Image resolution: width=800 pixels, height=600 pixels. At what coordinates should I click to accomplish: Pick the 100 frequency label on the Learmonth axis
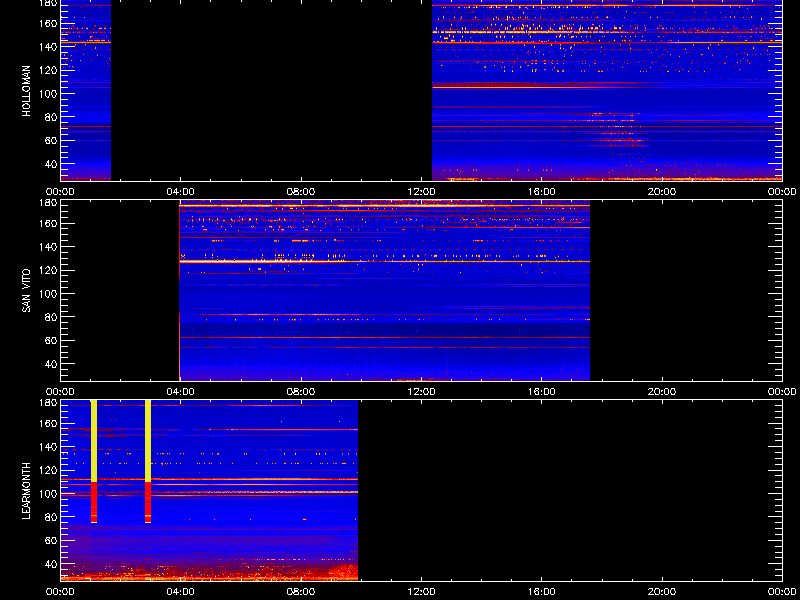[48, 494]
